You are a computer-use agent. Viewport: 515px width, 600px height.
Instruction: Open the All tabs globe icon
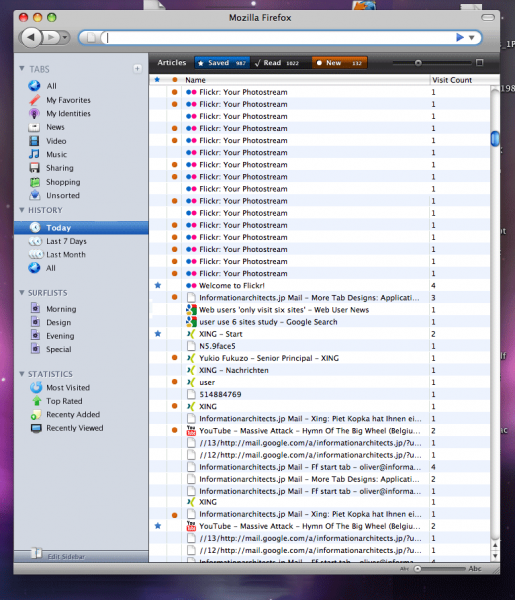coord(34,86)
